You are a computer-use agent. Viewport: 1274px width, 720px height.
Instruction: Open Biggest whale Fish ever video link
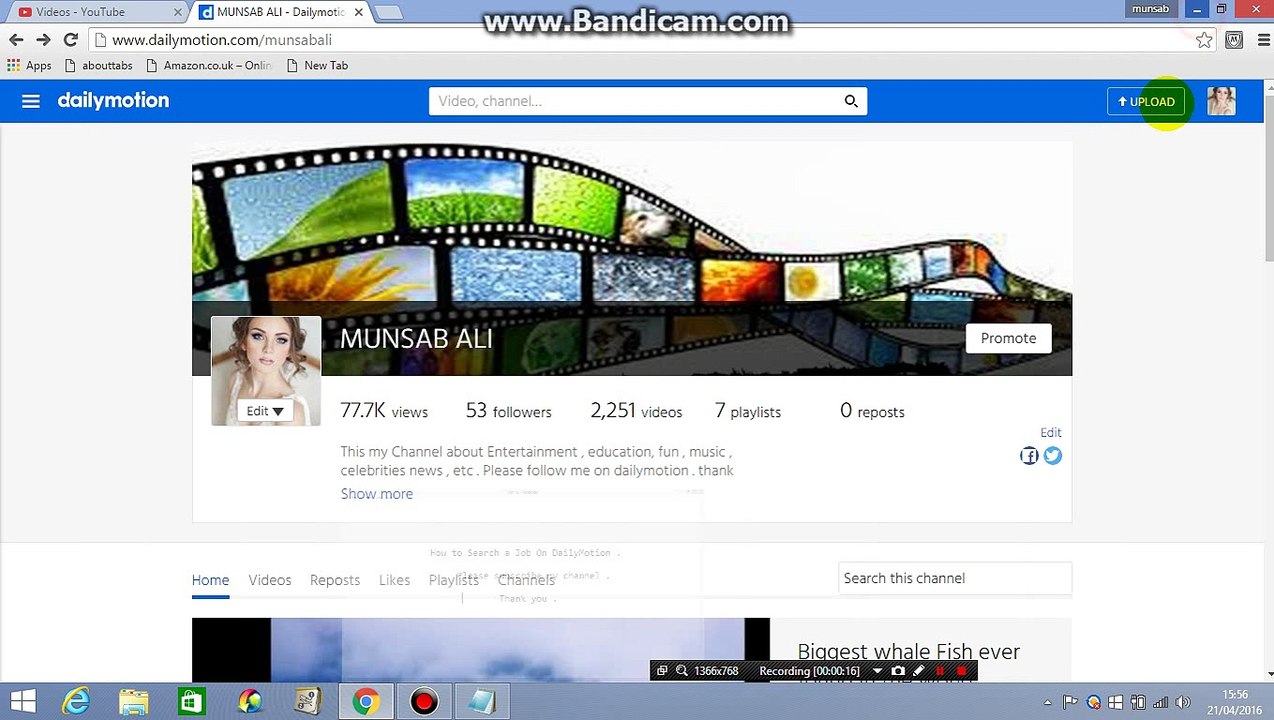coord(908,652)
